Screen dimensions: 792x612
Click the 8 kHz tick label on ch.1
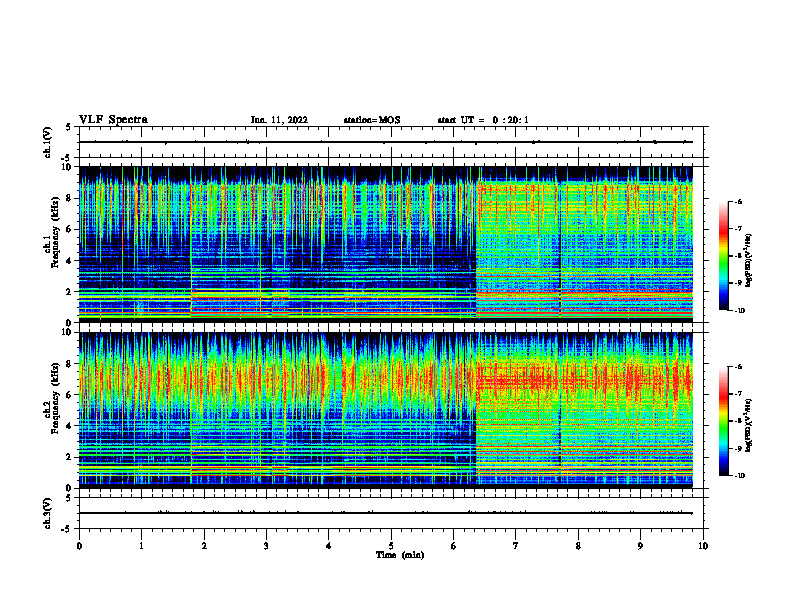69,198
